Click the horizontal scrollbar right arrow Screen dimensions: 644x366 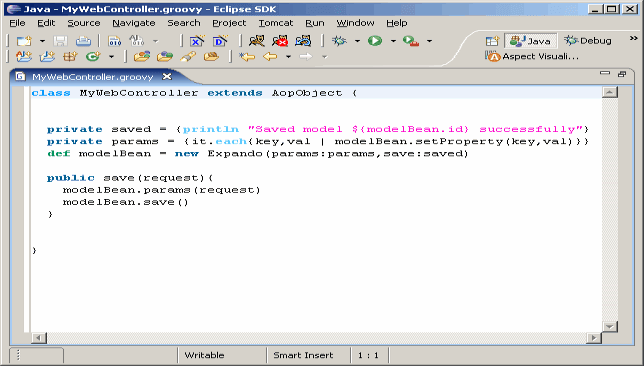pos(594,338)
